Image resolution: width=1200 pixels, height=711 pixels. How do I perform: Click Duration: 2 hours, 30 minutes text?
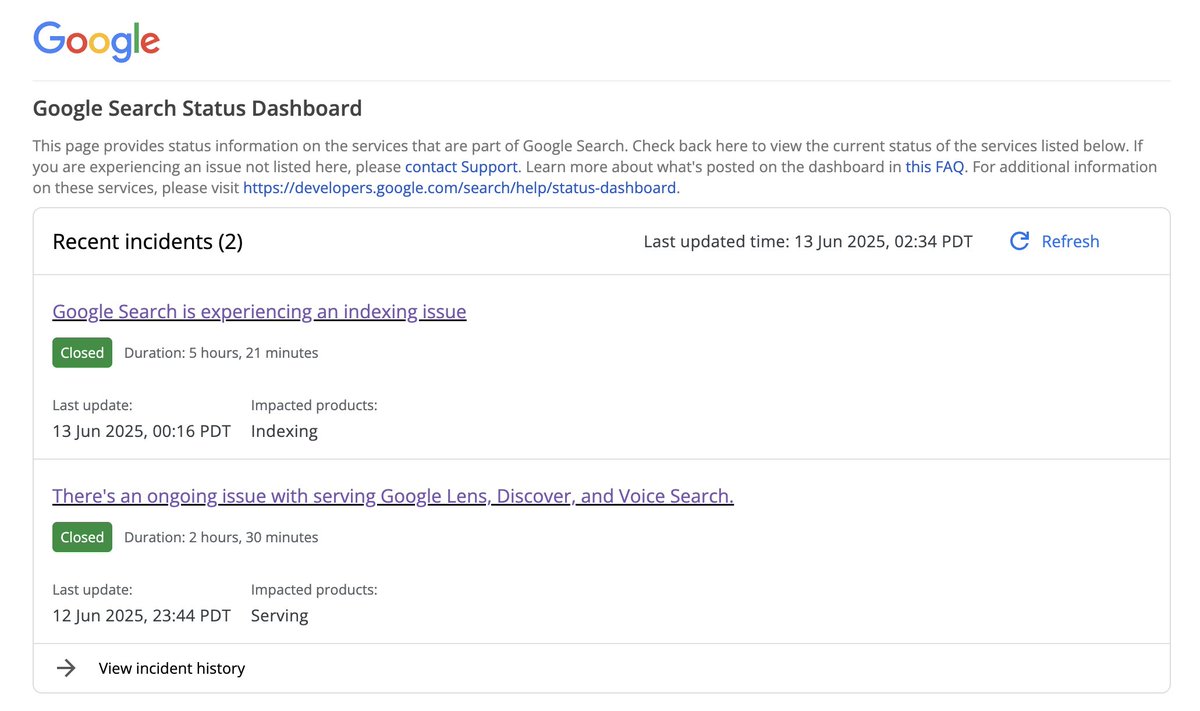tap(221, 537)
